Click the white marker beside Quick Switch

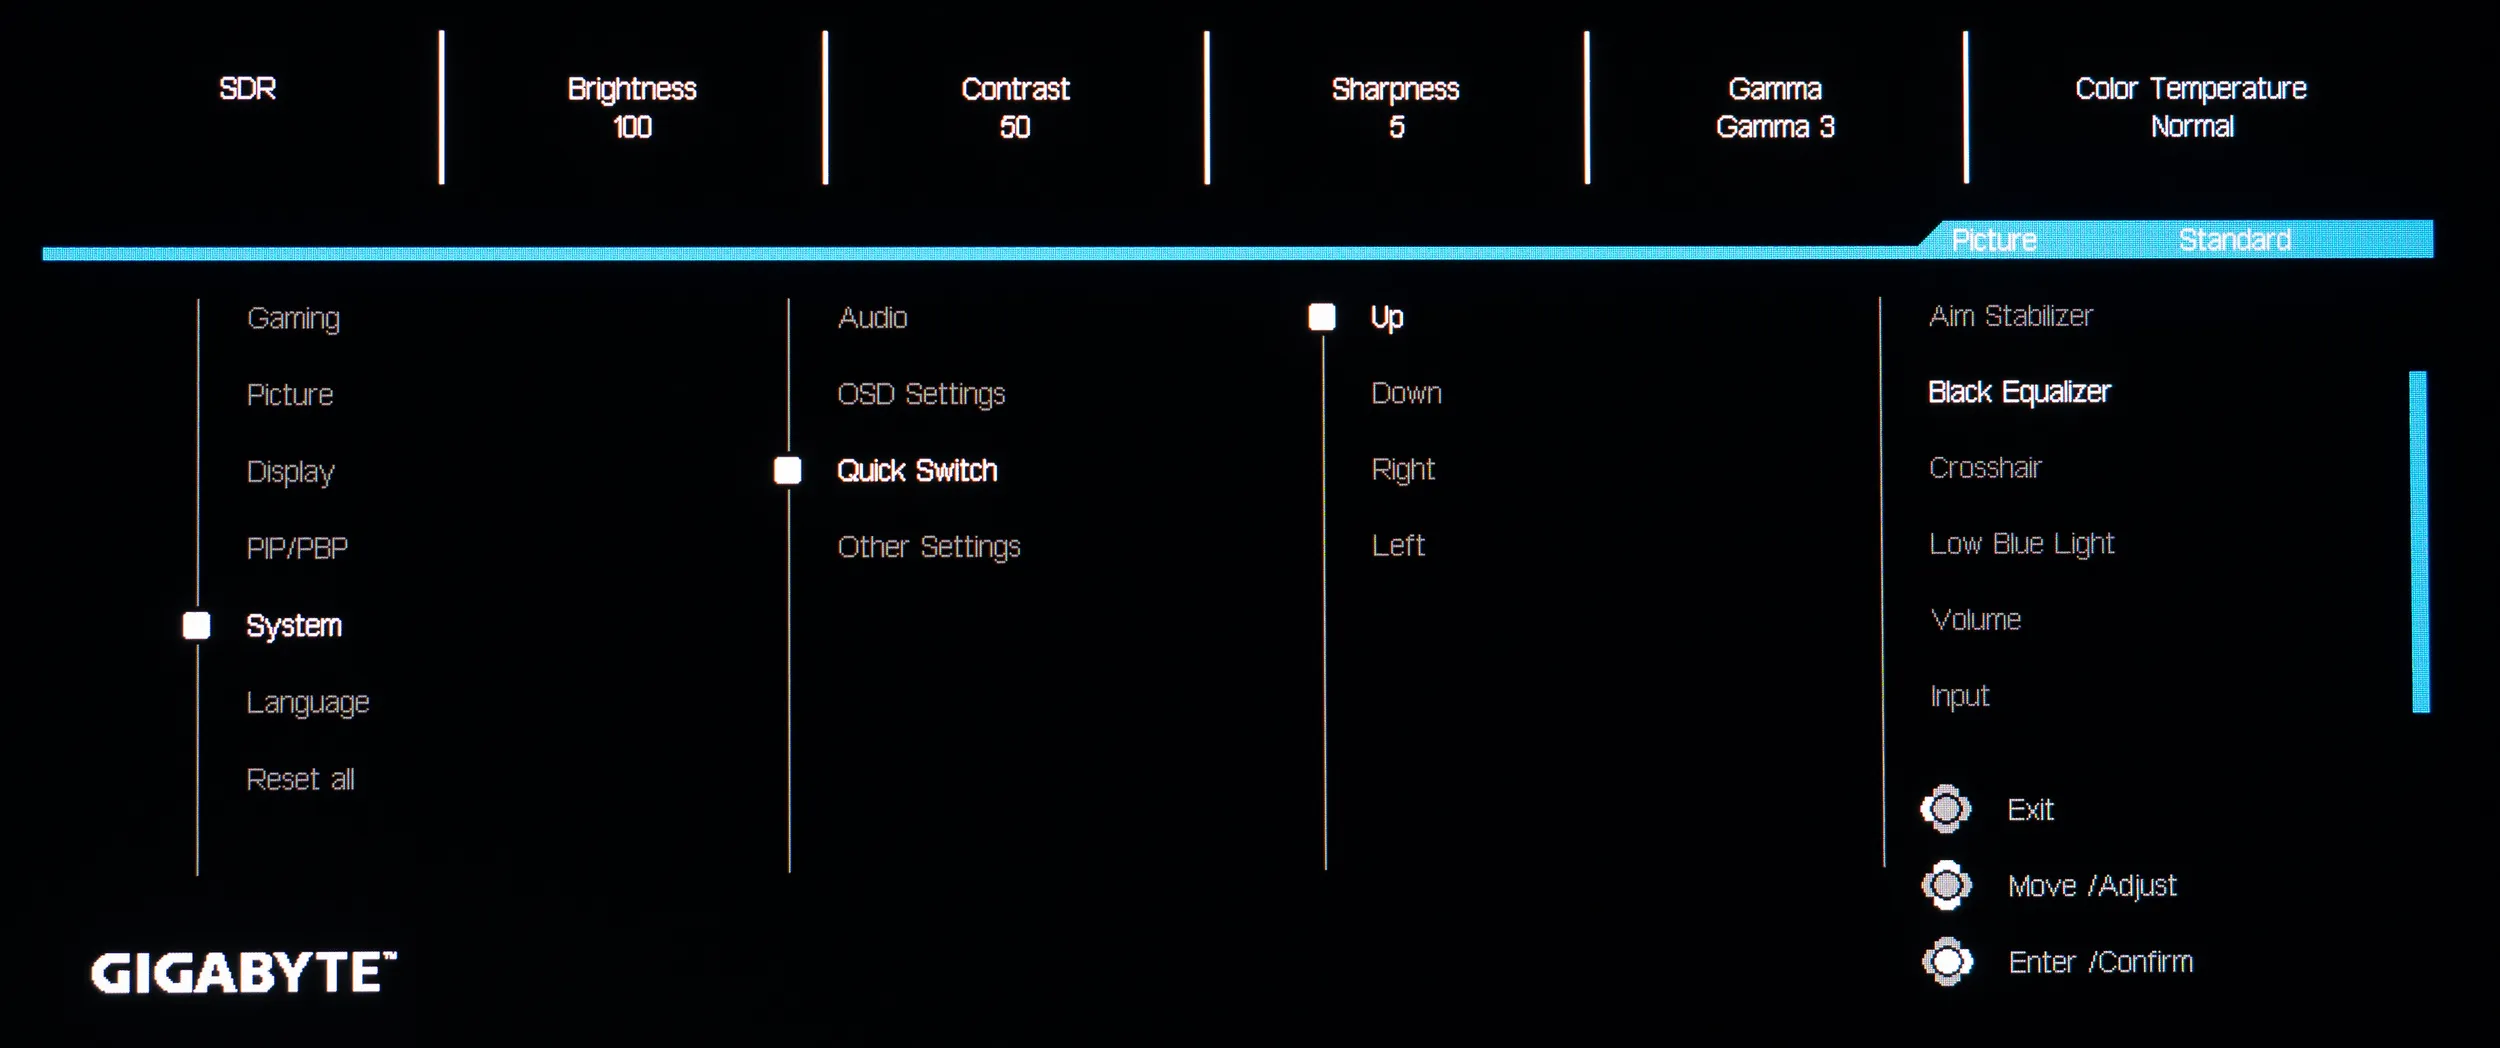point(788,471)
